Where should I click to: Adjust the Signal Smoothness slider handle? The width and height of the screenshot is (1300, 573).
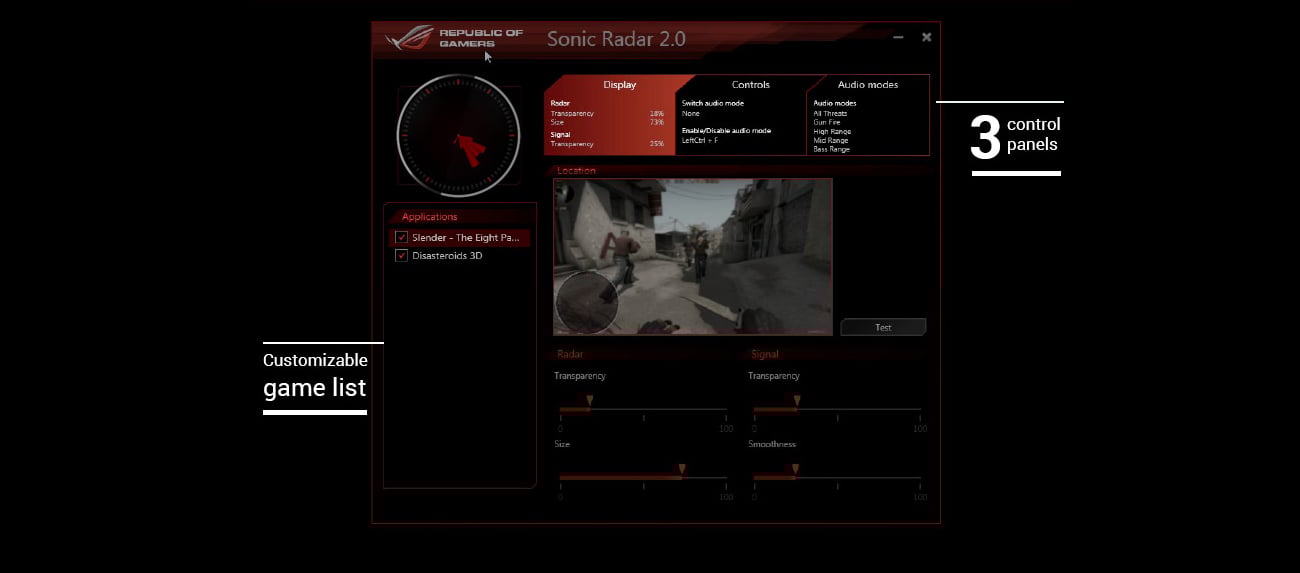(795, 468)
